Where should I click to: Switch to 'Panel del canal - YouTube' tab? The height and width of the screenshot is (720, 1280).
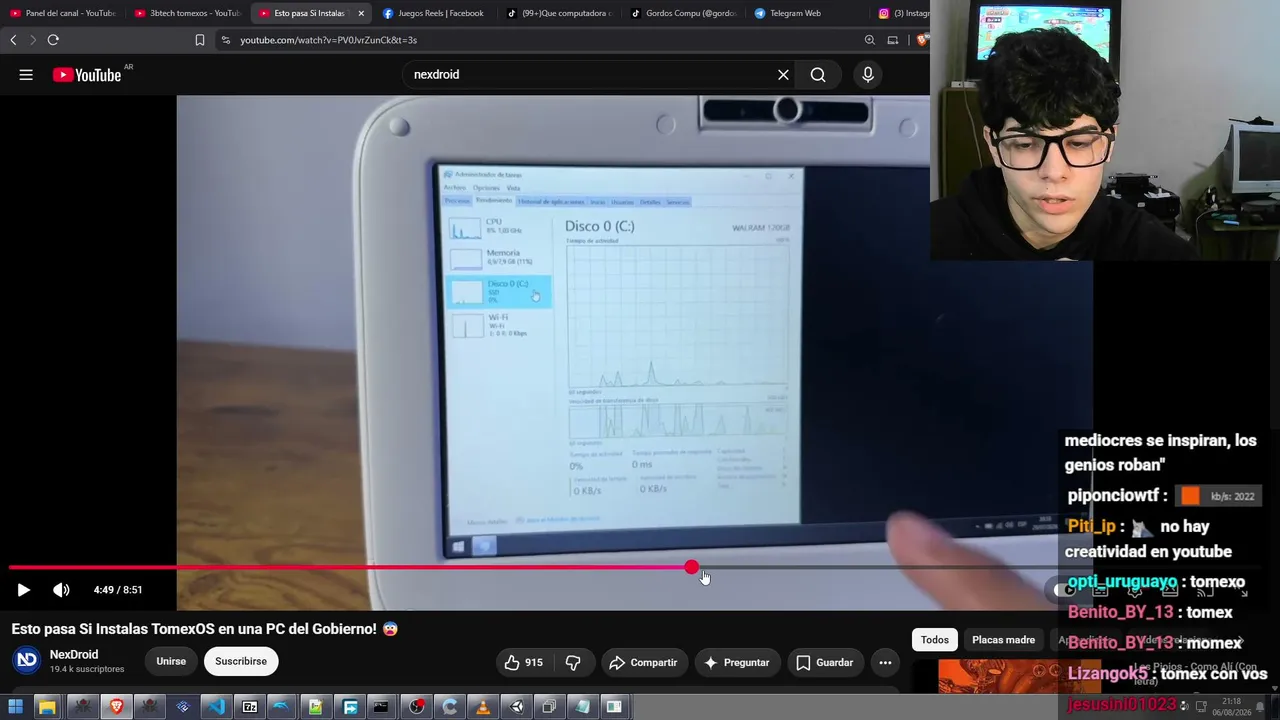coord(62,13)
